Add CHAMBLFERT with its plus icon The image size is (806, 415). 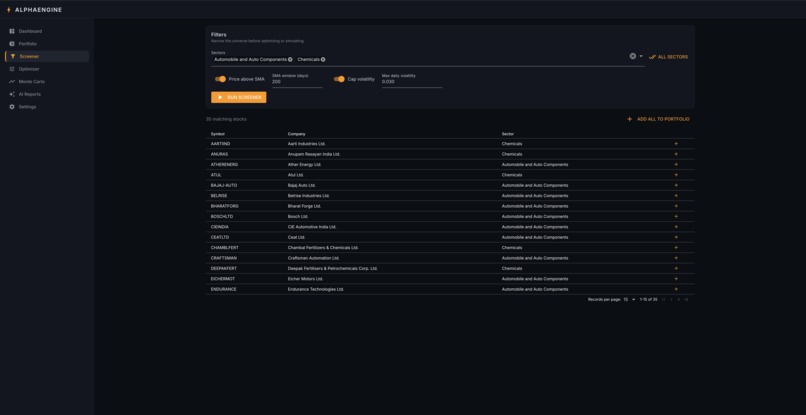coord(676,248)
